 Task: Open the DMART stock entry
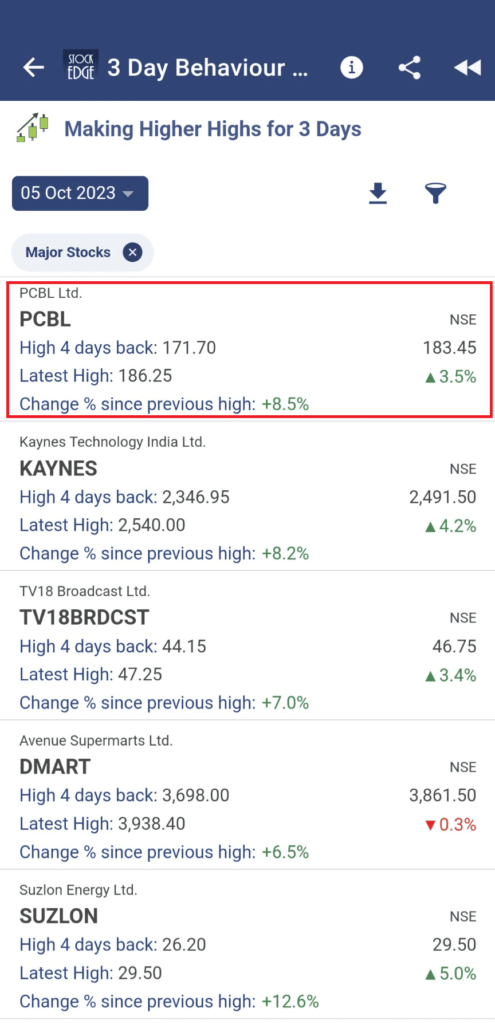tap(248, 794)
